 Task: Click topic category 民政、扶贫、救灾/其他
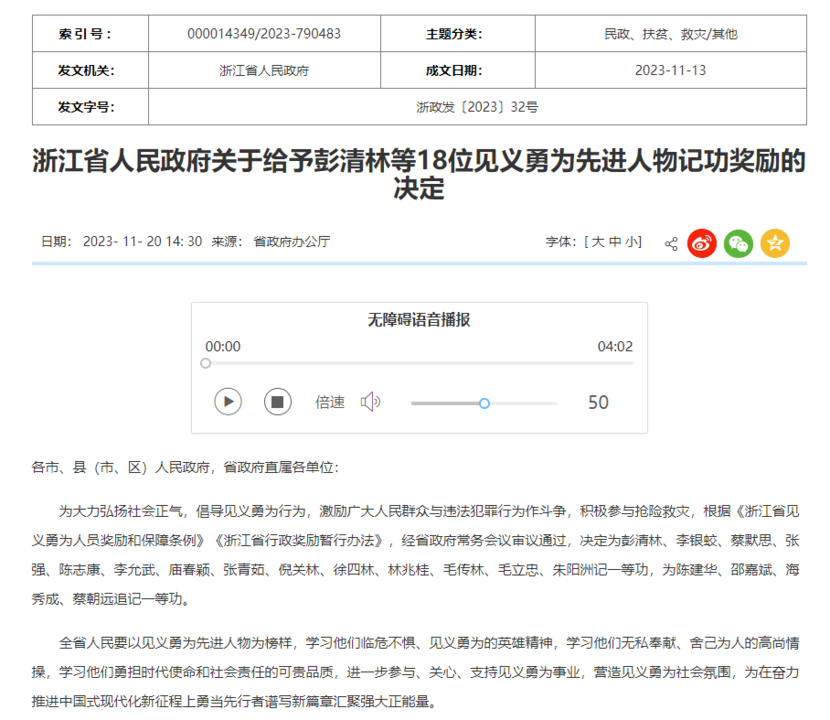670,34
